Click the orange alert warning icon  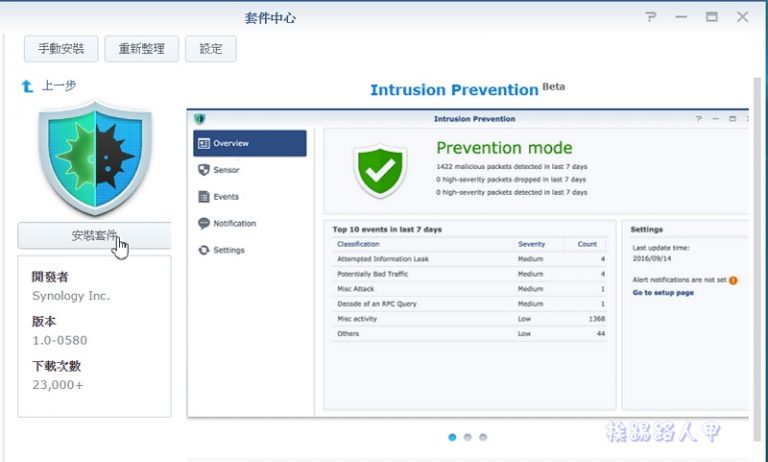click(x=733, y=281)
